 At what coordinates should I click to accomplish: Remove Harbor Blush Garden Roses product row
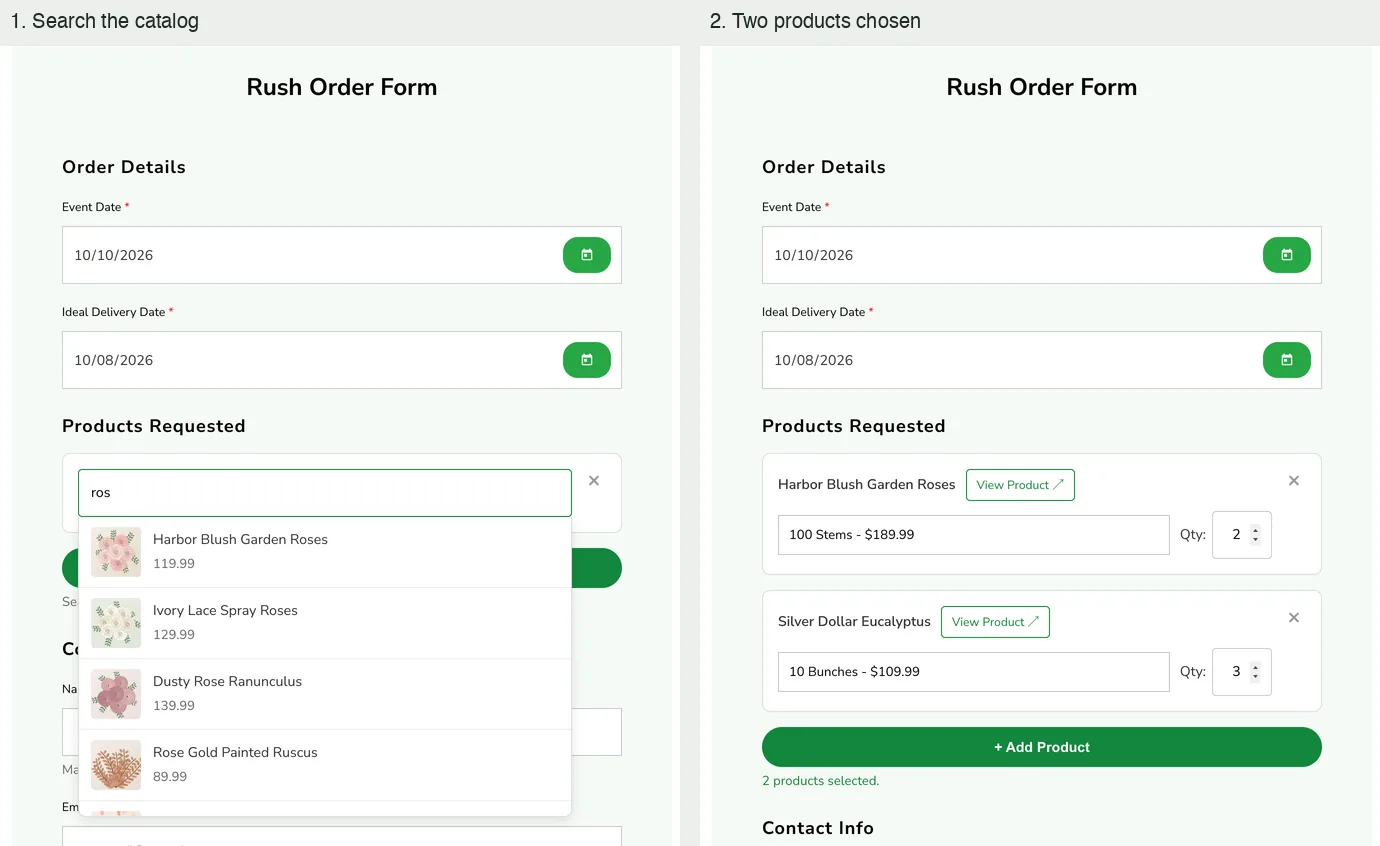point(1294,481)
